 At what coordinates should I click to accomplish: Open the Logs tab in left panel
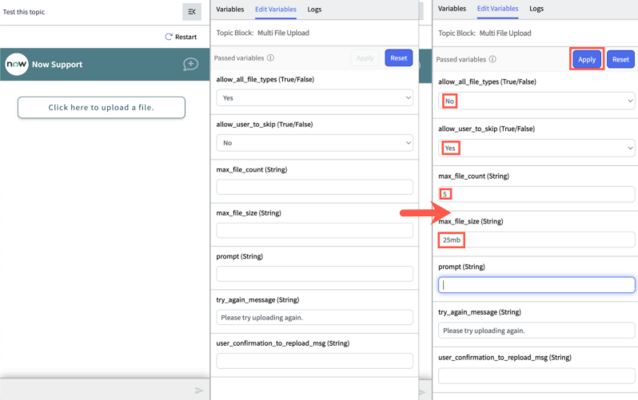[314, 9]
